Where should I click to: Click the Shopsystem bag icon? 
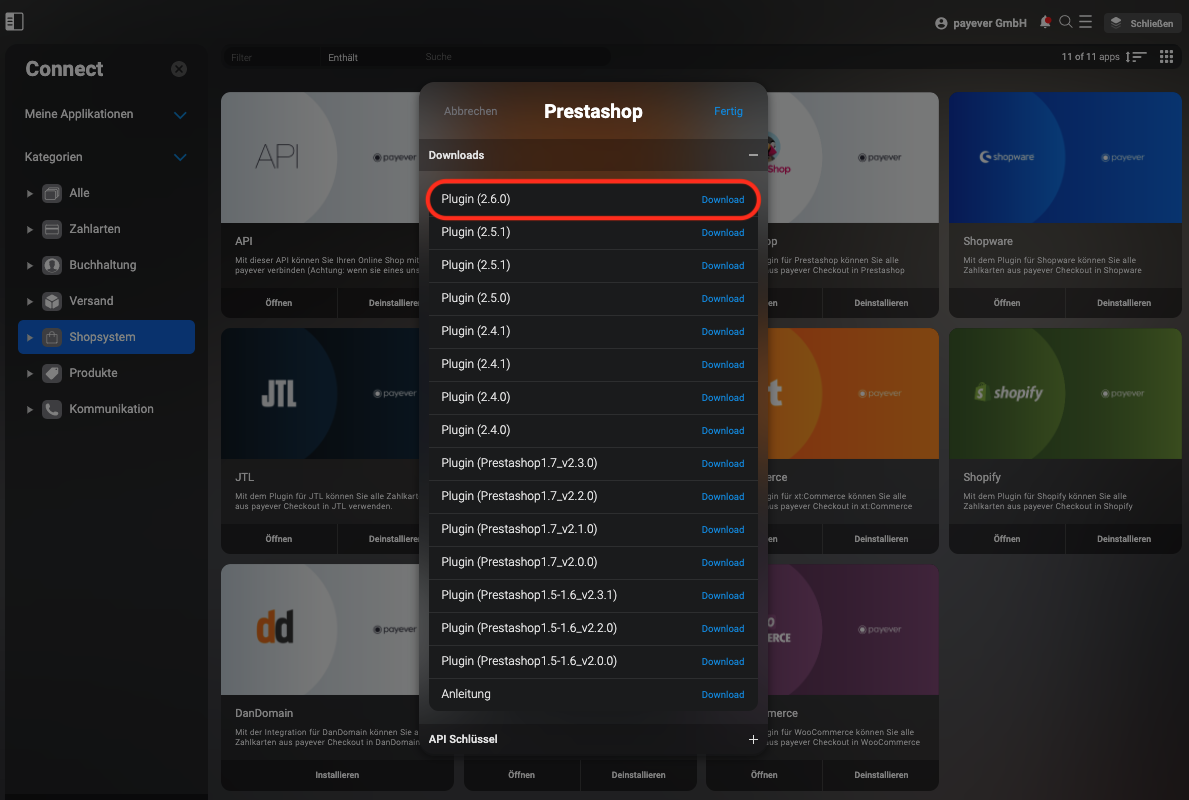pos(52,337)
